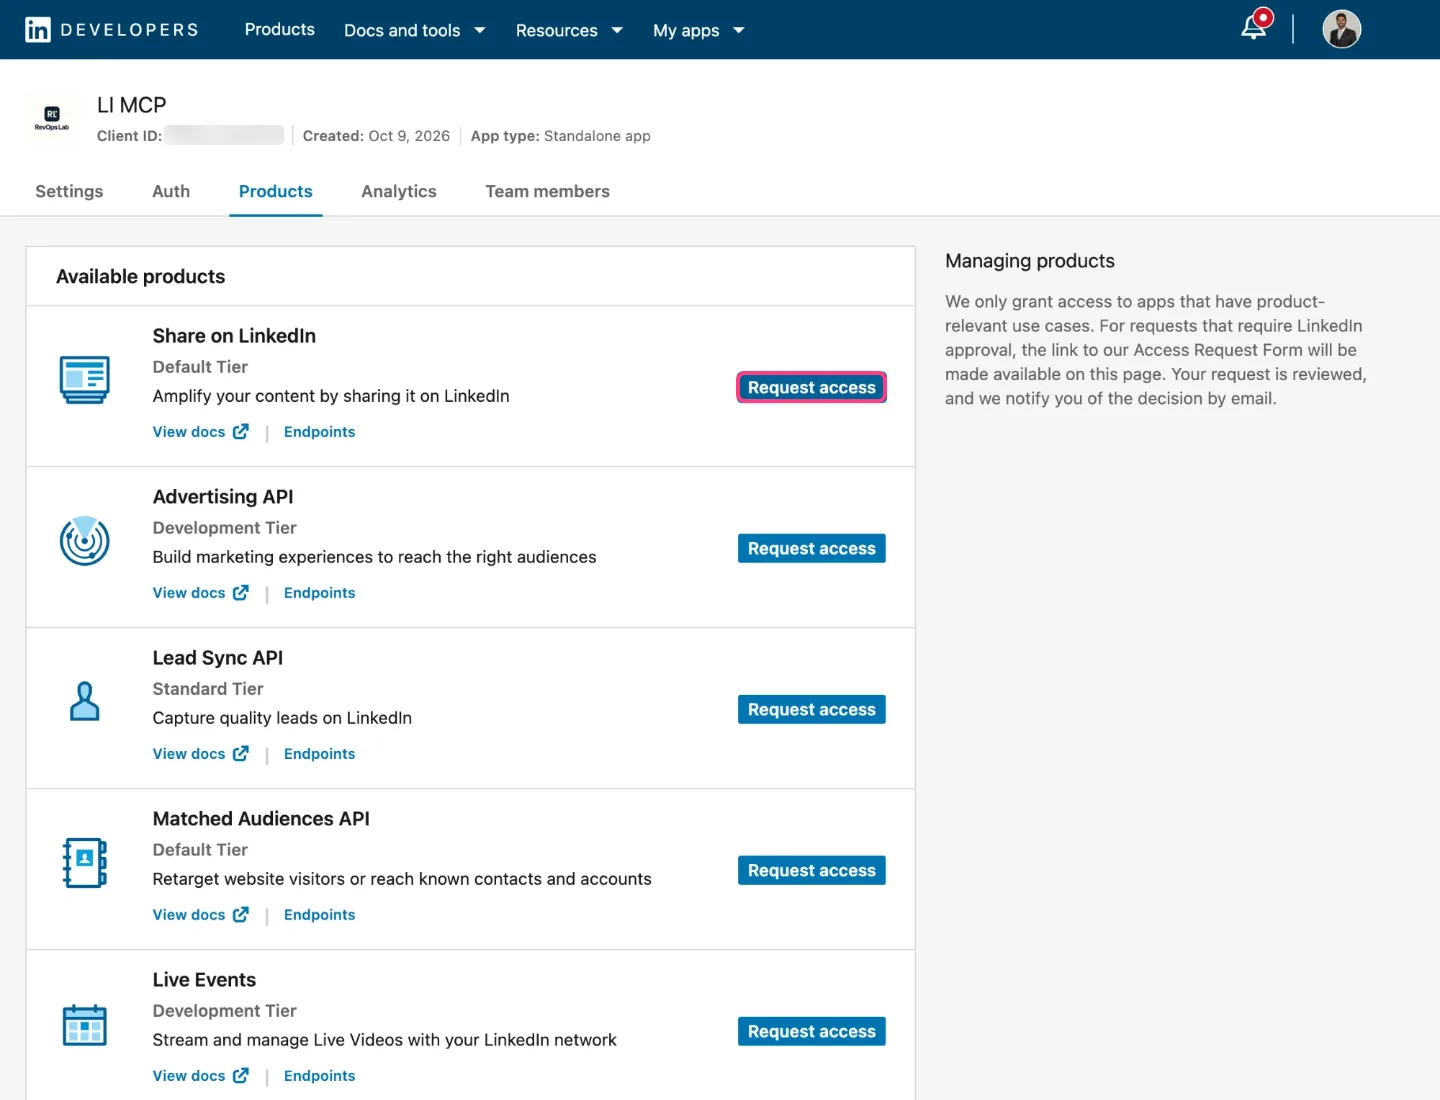
Task: Open Endpoints for Lead Sync API
Action: click(x=320, y=754)
